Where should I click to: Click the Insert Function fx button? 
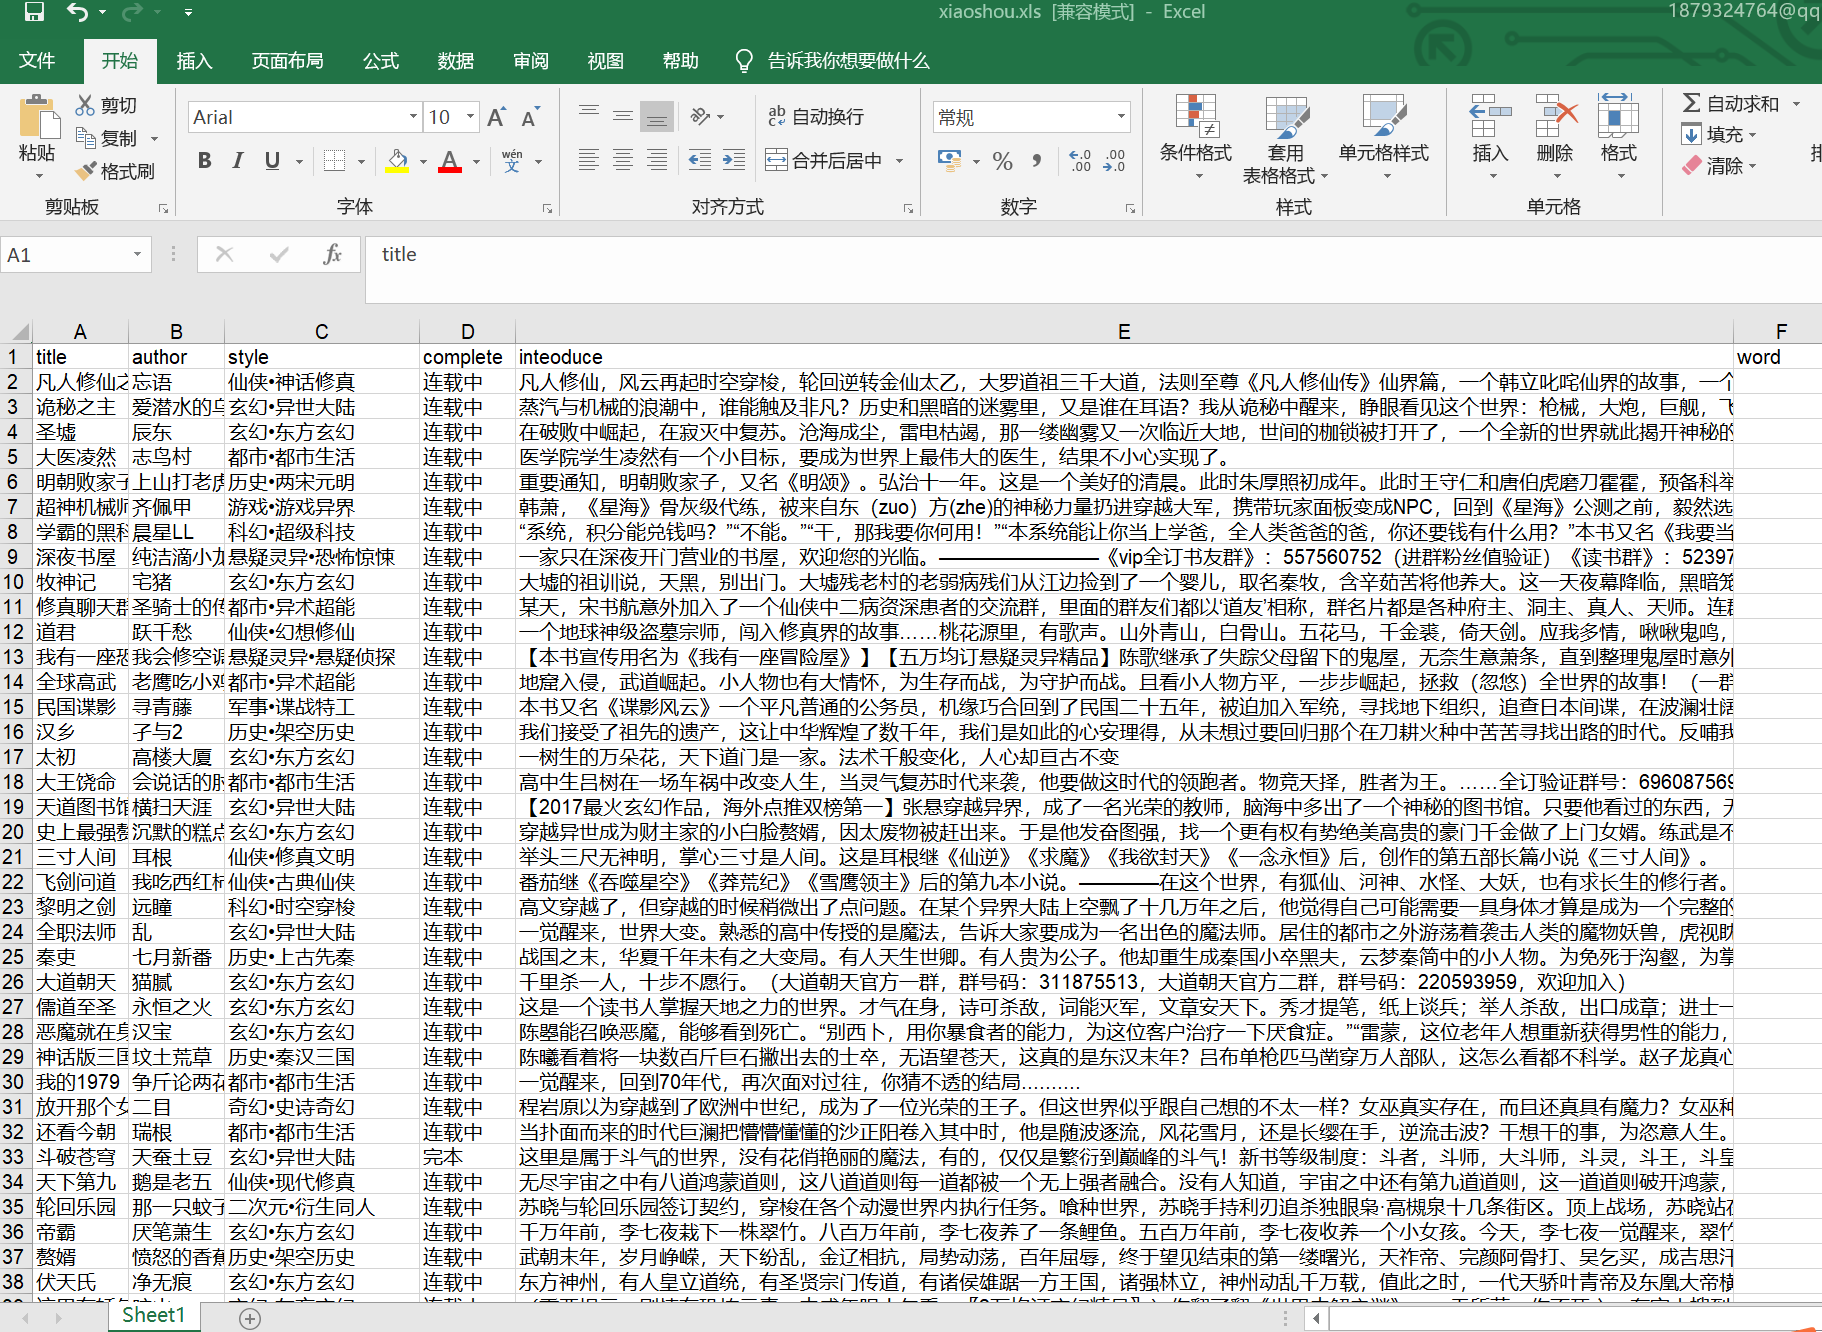pyautogui.click(x=332, y=255)
